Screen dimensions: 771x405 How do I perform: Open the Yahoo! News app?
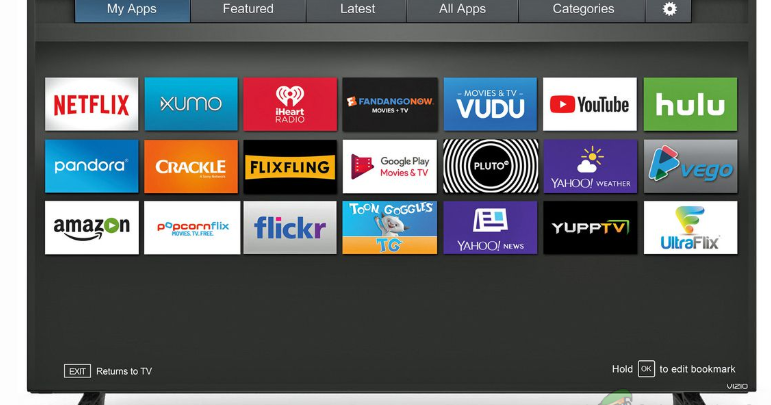(x=490, y=228)
